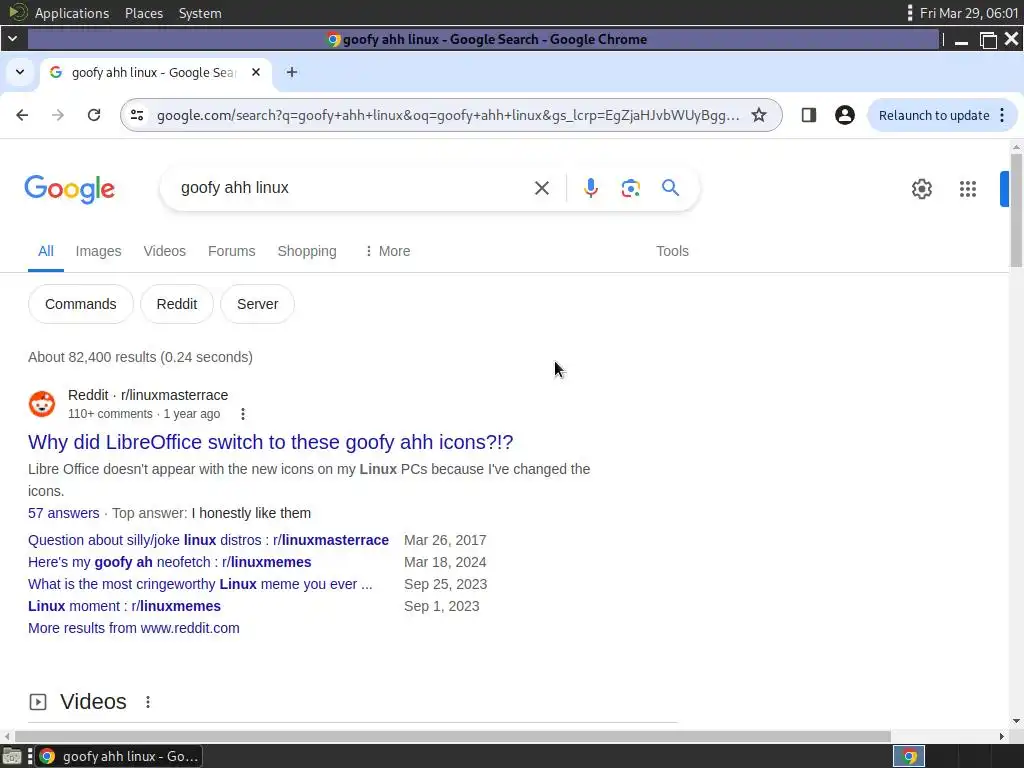Click the clock Fri Mar 29, 06:01
This screenshot has height=768, width=1024.
[969, 13]
